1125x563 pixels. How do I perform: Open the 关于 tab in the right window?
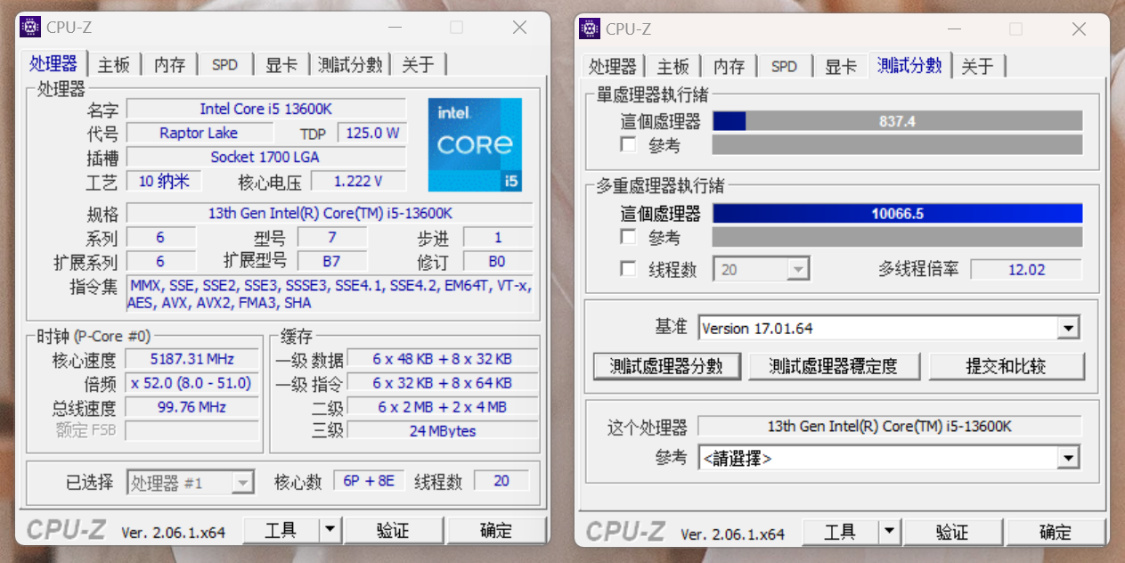(x=978, y=67)
